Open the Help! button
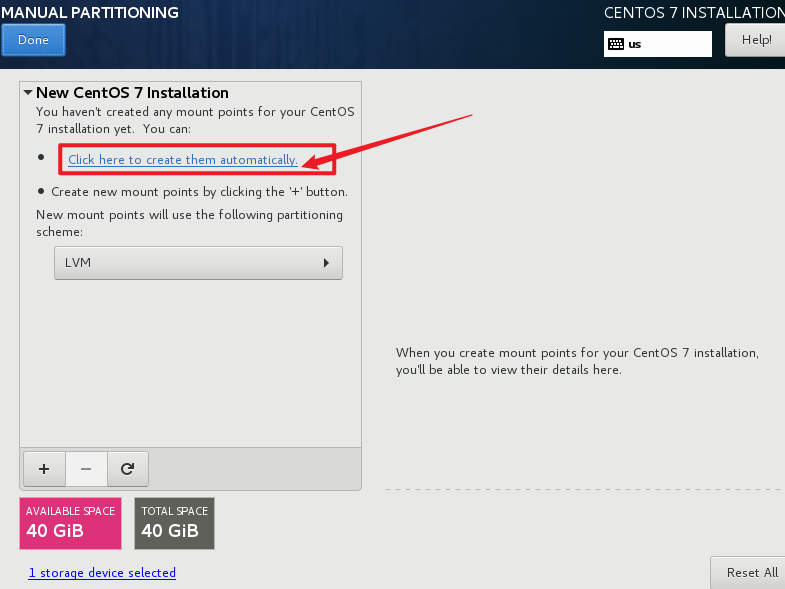This screenshot has height=589, width=785. (x=755, y=40)
